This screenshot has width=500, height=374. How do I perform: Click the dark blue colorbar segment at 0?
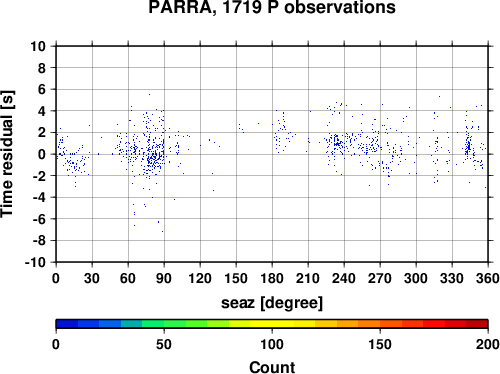pyautogui.click(x=67, y=324)
